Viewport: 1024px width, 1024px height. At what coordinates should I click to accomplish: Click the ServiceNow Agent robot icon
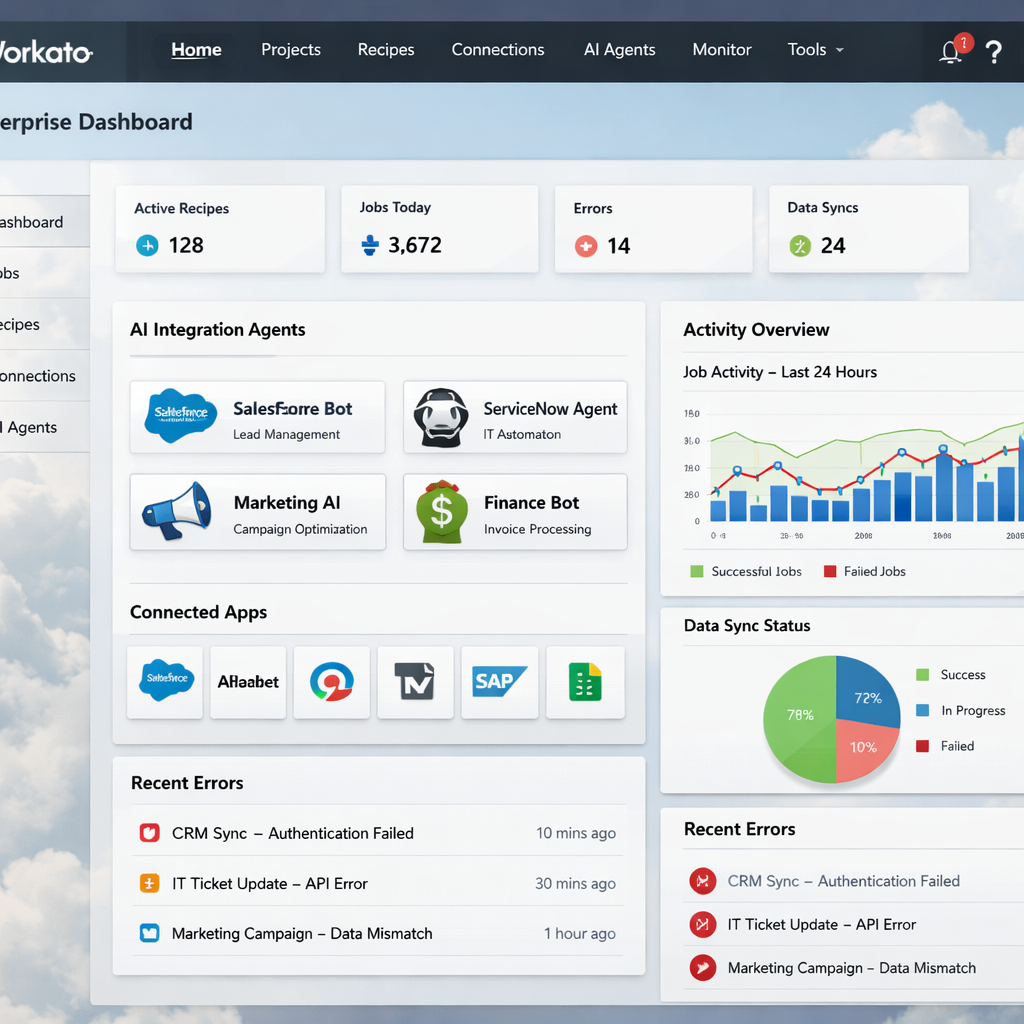[441, 417]
